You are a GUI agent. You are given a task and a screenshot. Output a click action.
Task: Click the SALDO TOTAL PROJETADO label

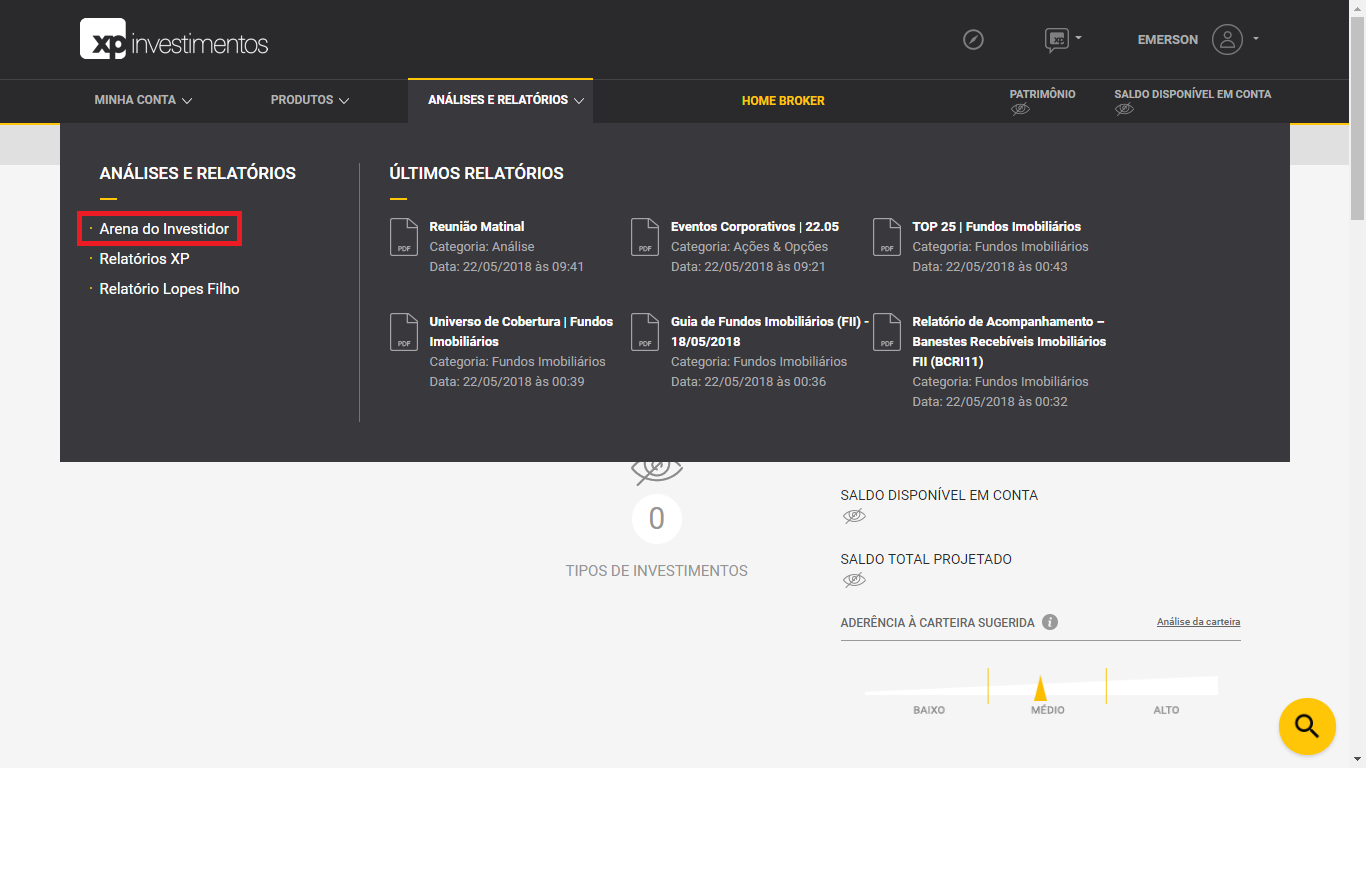pyautogui.click(x=926, y=559)
